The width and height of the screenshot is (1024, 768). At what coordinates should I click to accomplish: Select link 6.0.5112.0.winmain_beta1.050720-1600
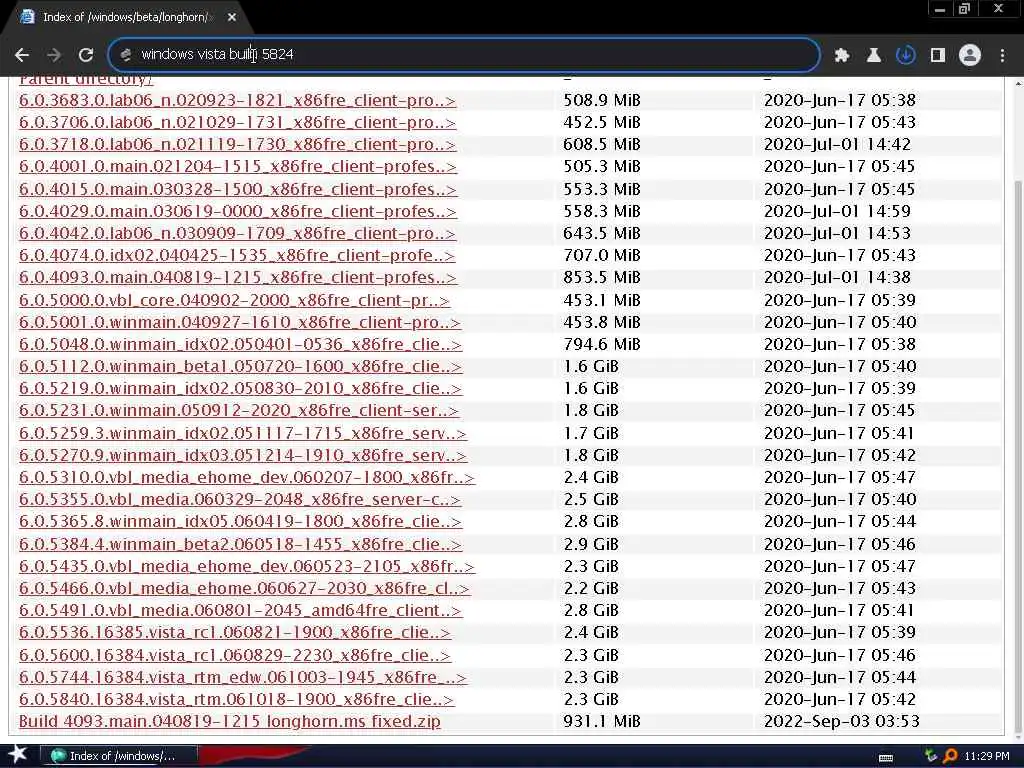tap(240, 366)
